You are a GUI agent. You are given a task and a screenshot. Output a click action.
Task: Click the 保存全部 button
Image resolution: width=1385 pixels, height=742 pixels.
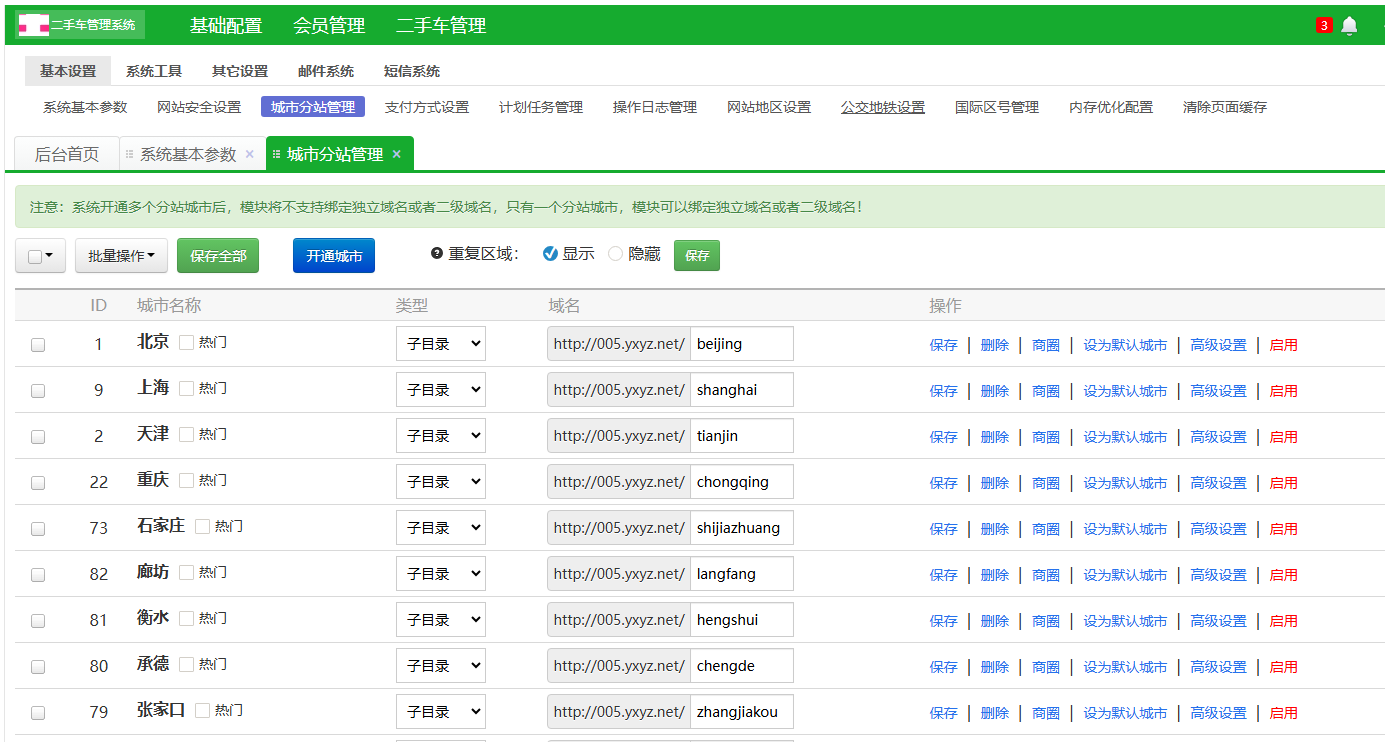point(218,256)
